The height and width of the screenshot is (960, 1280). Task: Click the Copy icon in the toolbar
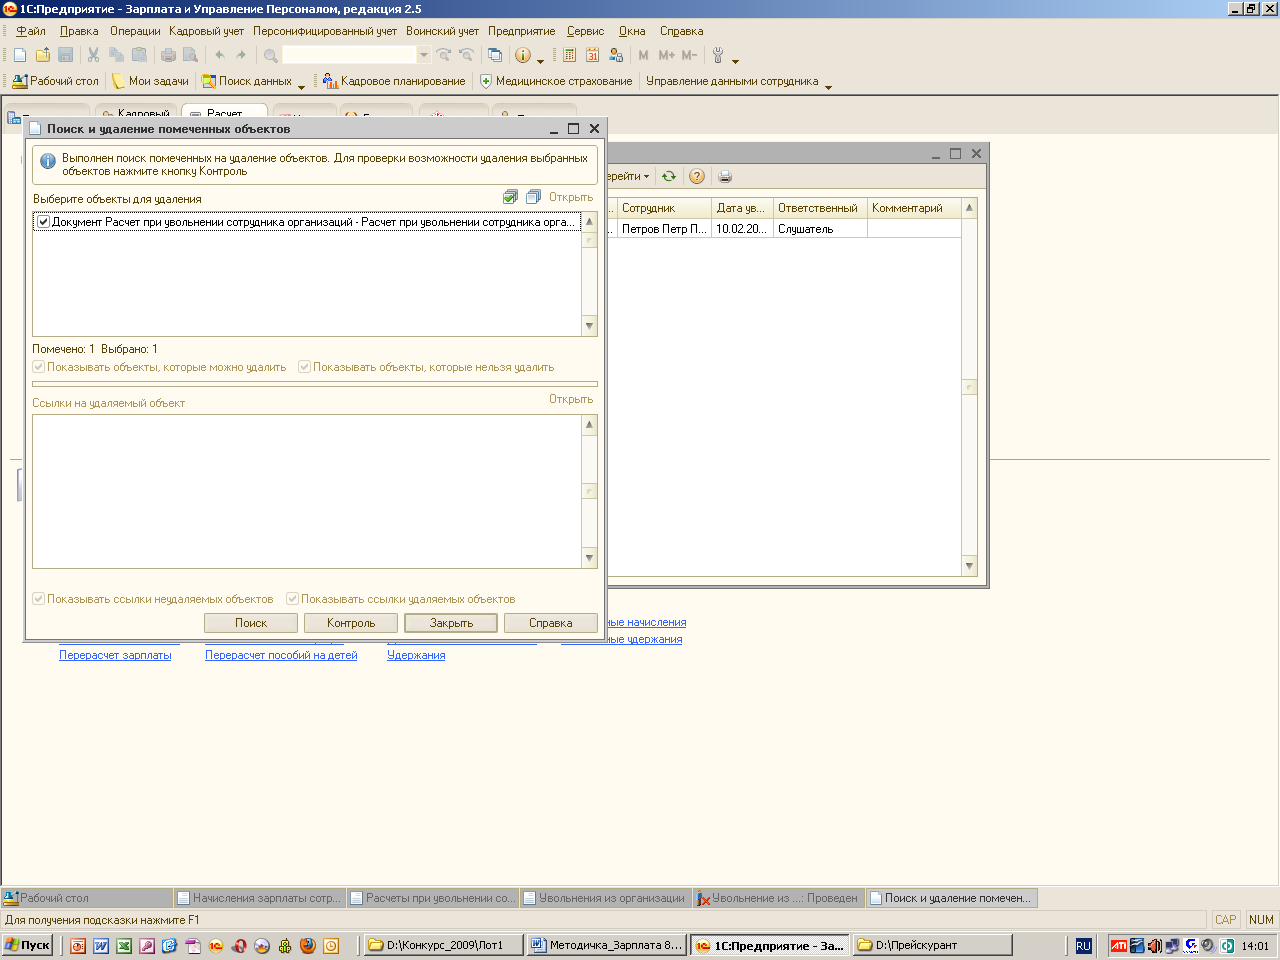(x=117, y=55)
